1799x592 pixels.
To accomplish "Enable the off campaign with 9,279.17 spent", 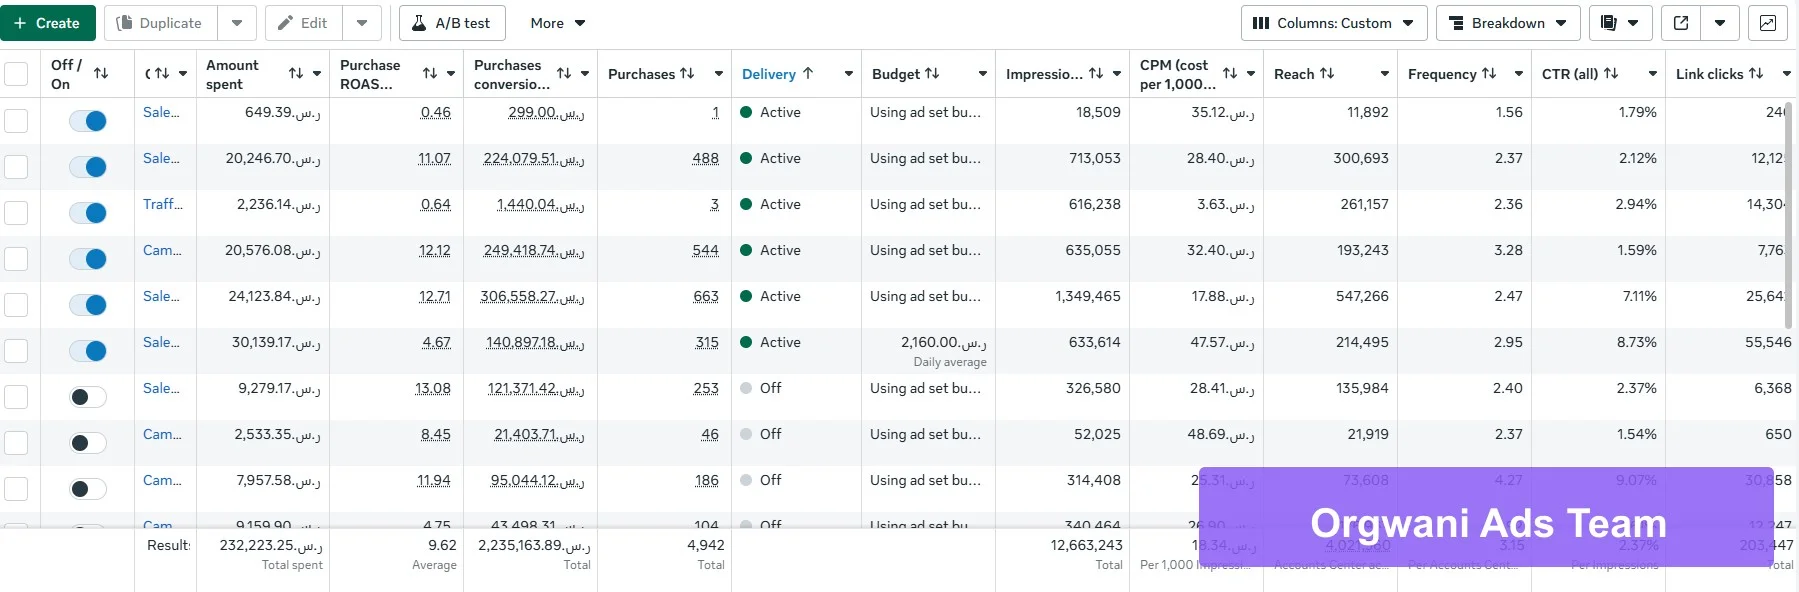I will 88,397.
